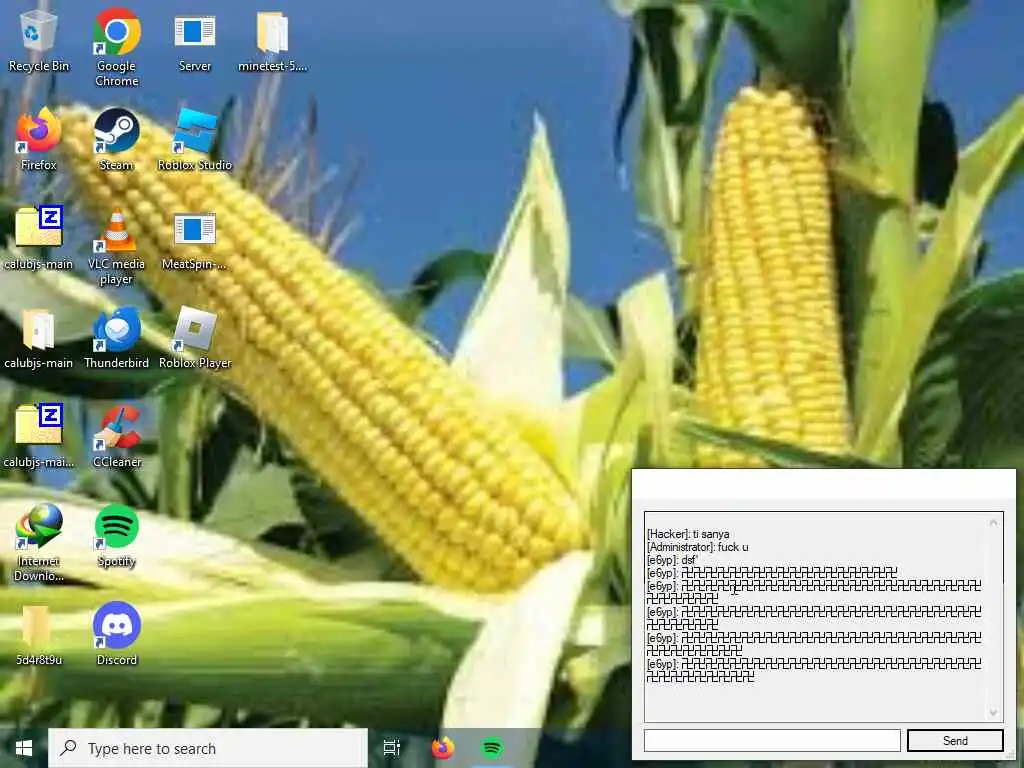Open the Windows Start menu
This screenshot has height=768, width=1024.
click(24, 748)
